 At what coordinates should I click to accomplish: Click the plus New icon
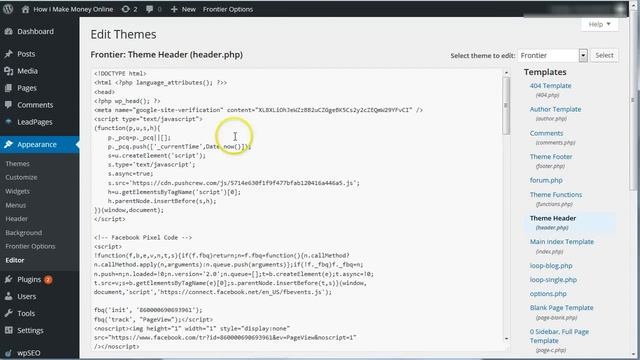174,9
